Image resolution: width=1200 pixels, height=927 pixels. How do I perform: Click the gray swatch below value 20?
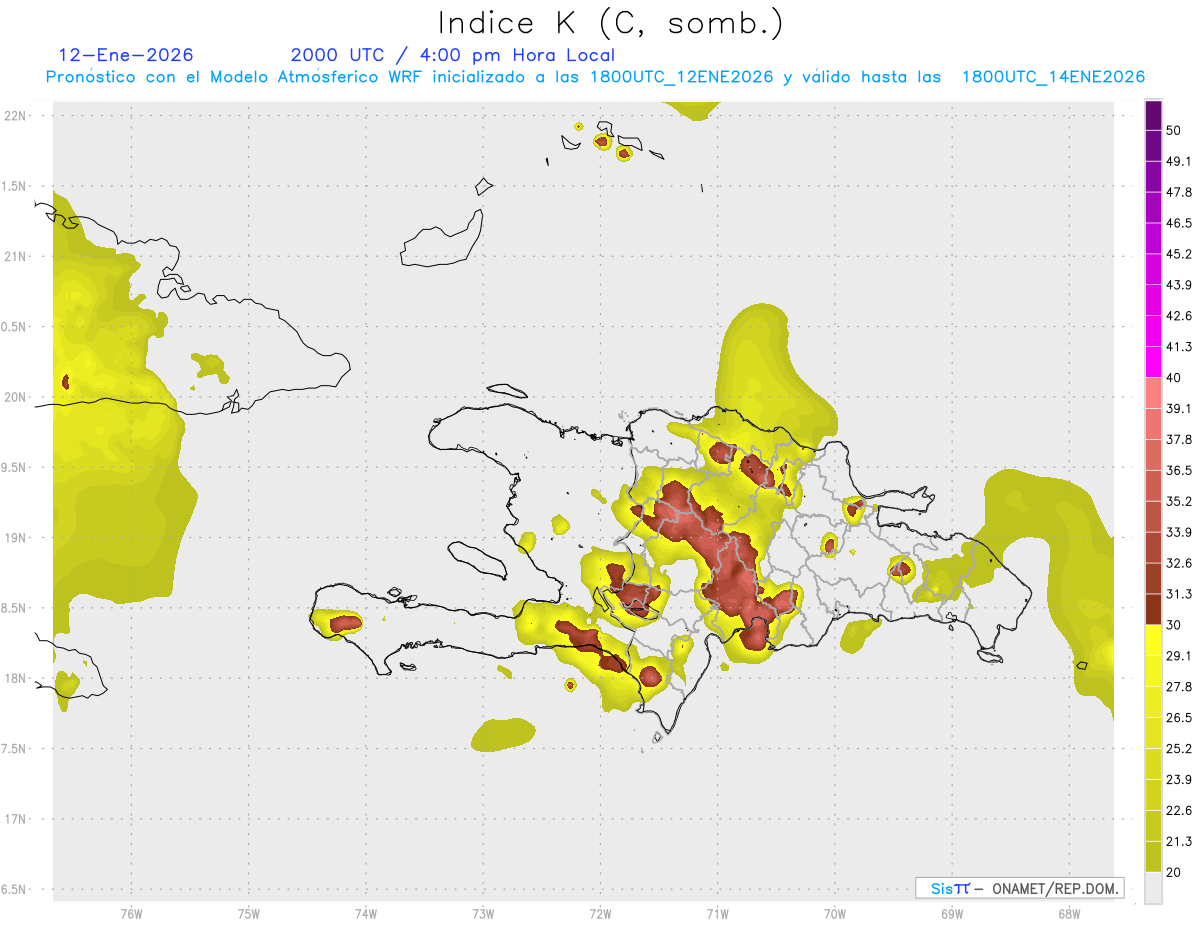coord(1154,888)
